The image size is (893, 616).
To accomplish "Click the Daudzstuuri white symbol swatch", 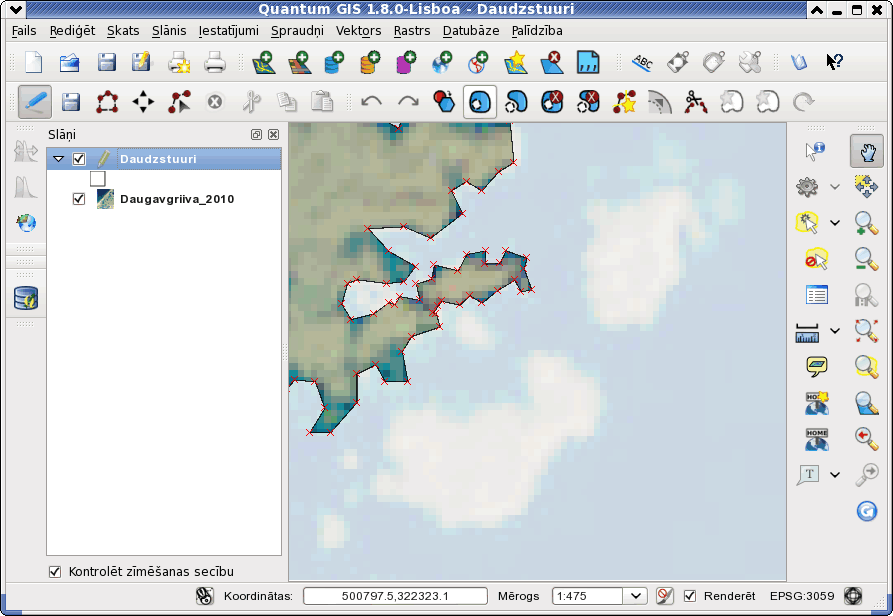I will 97,179.
